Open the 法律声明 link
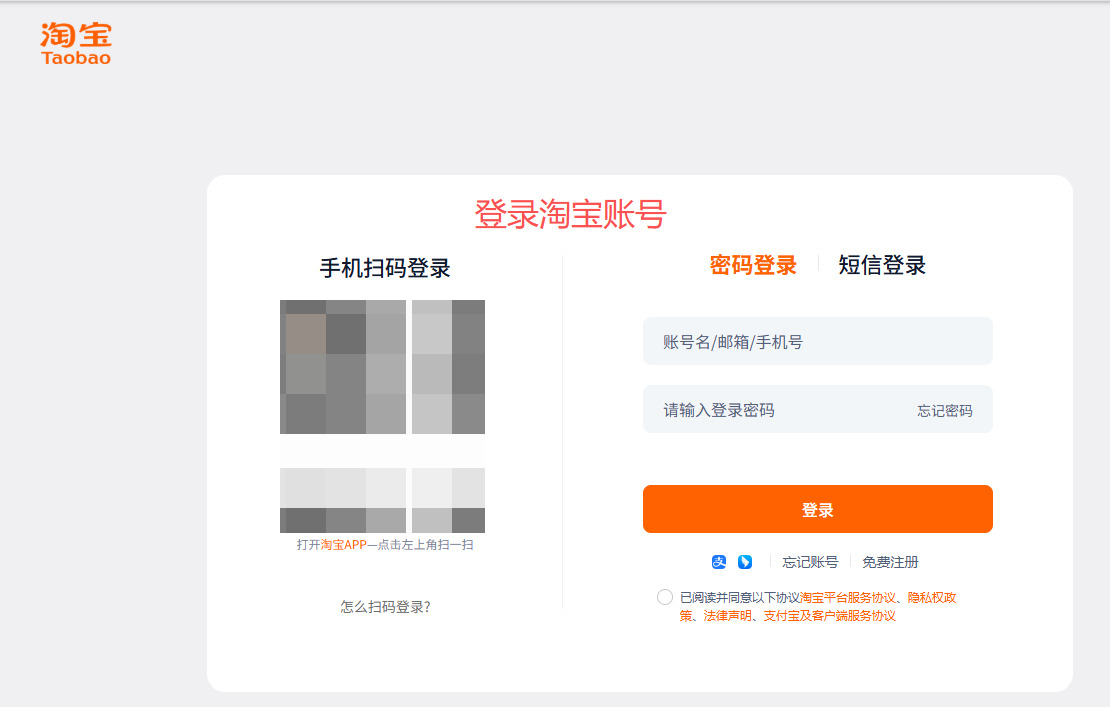This screenshot has width=1110, height=707. 727,616
